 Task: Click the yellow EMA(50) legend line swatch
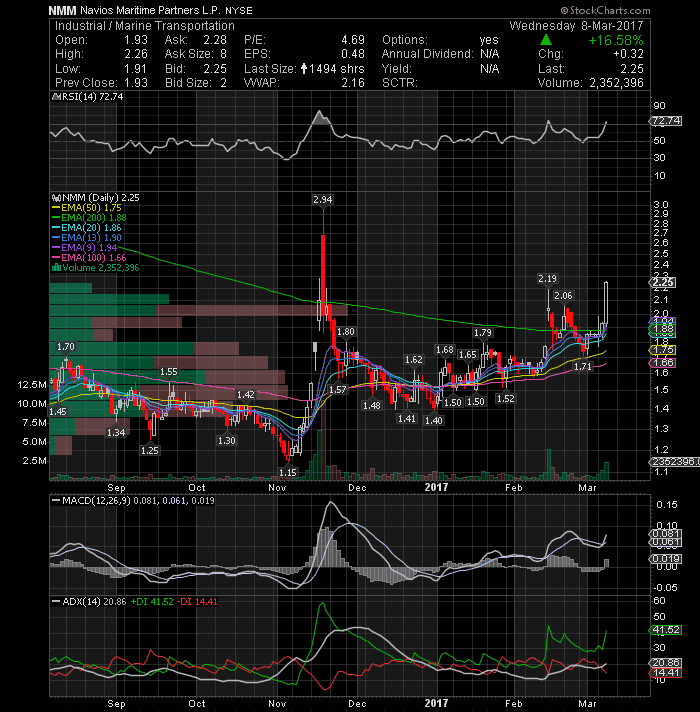point(56,208)
